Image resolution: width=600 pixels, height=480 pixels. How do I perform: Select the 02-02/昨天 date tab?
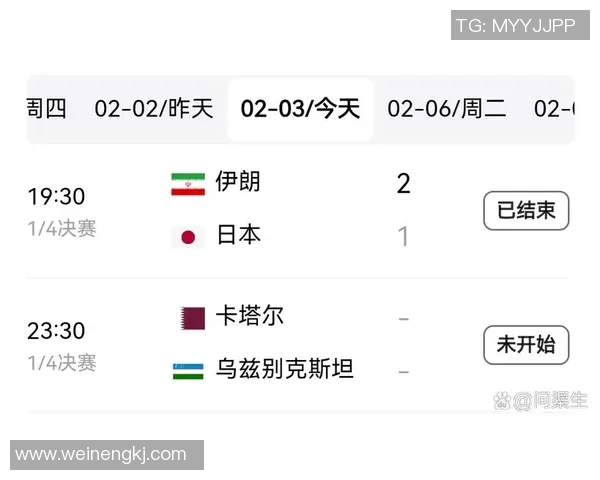pyautogui.click(x=154, y=109)
